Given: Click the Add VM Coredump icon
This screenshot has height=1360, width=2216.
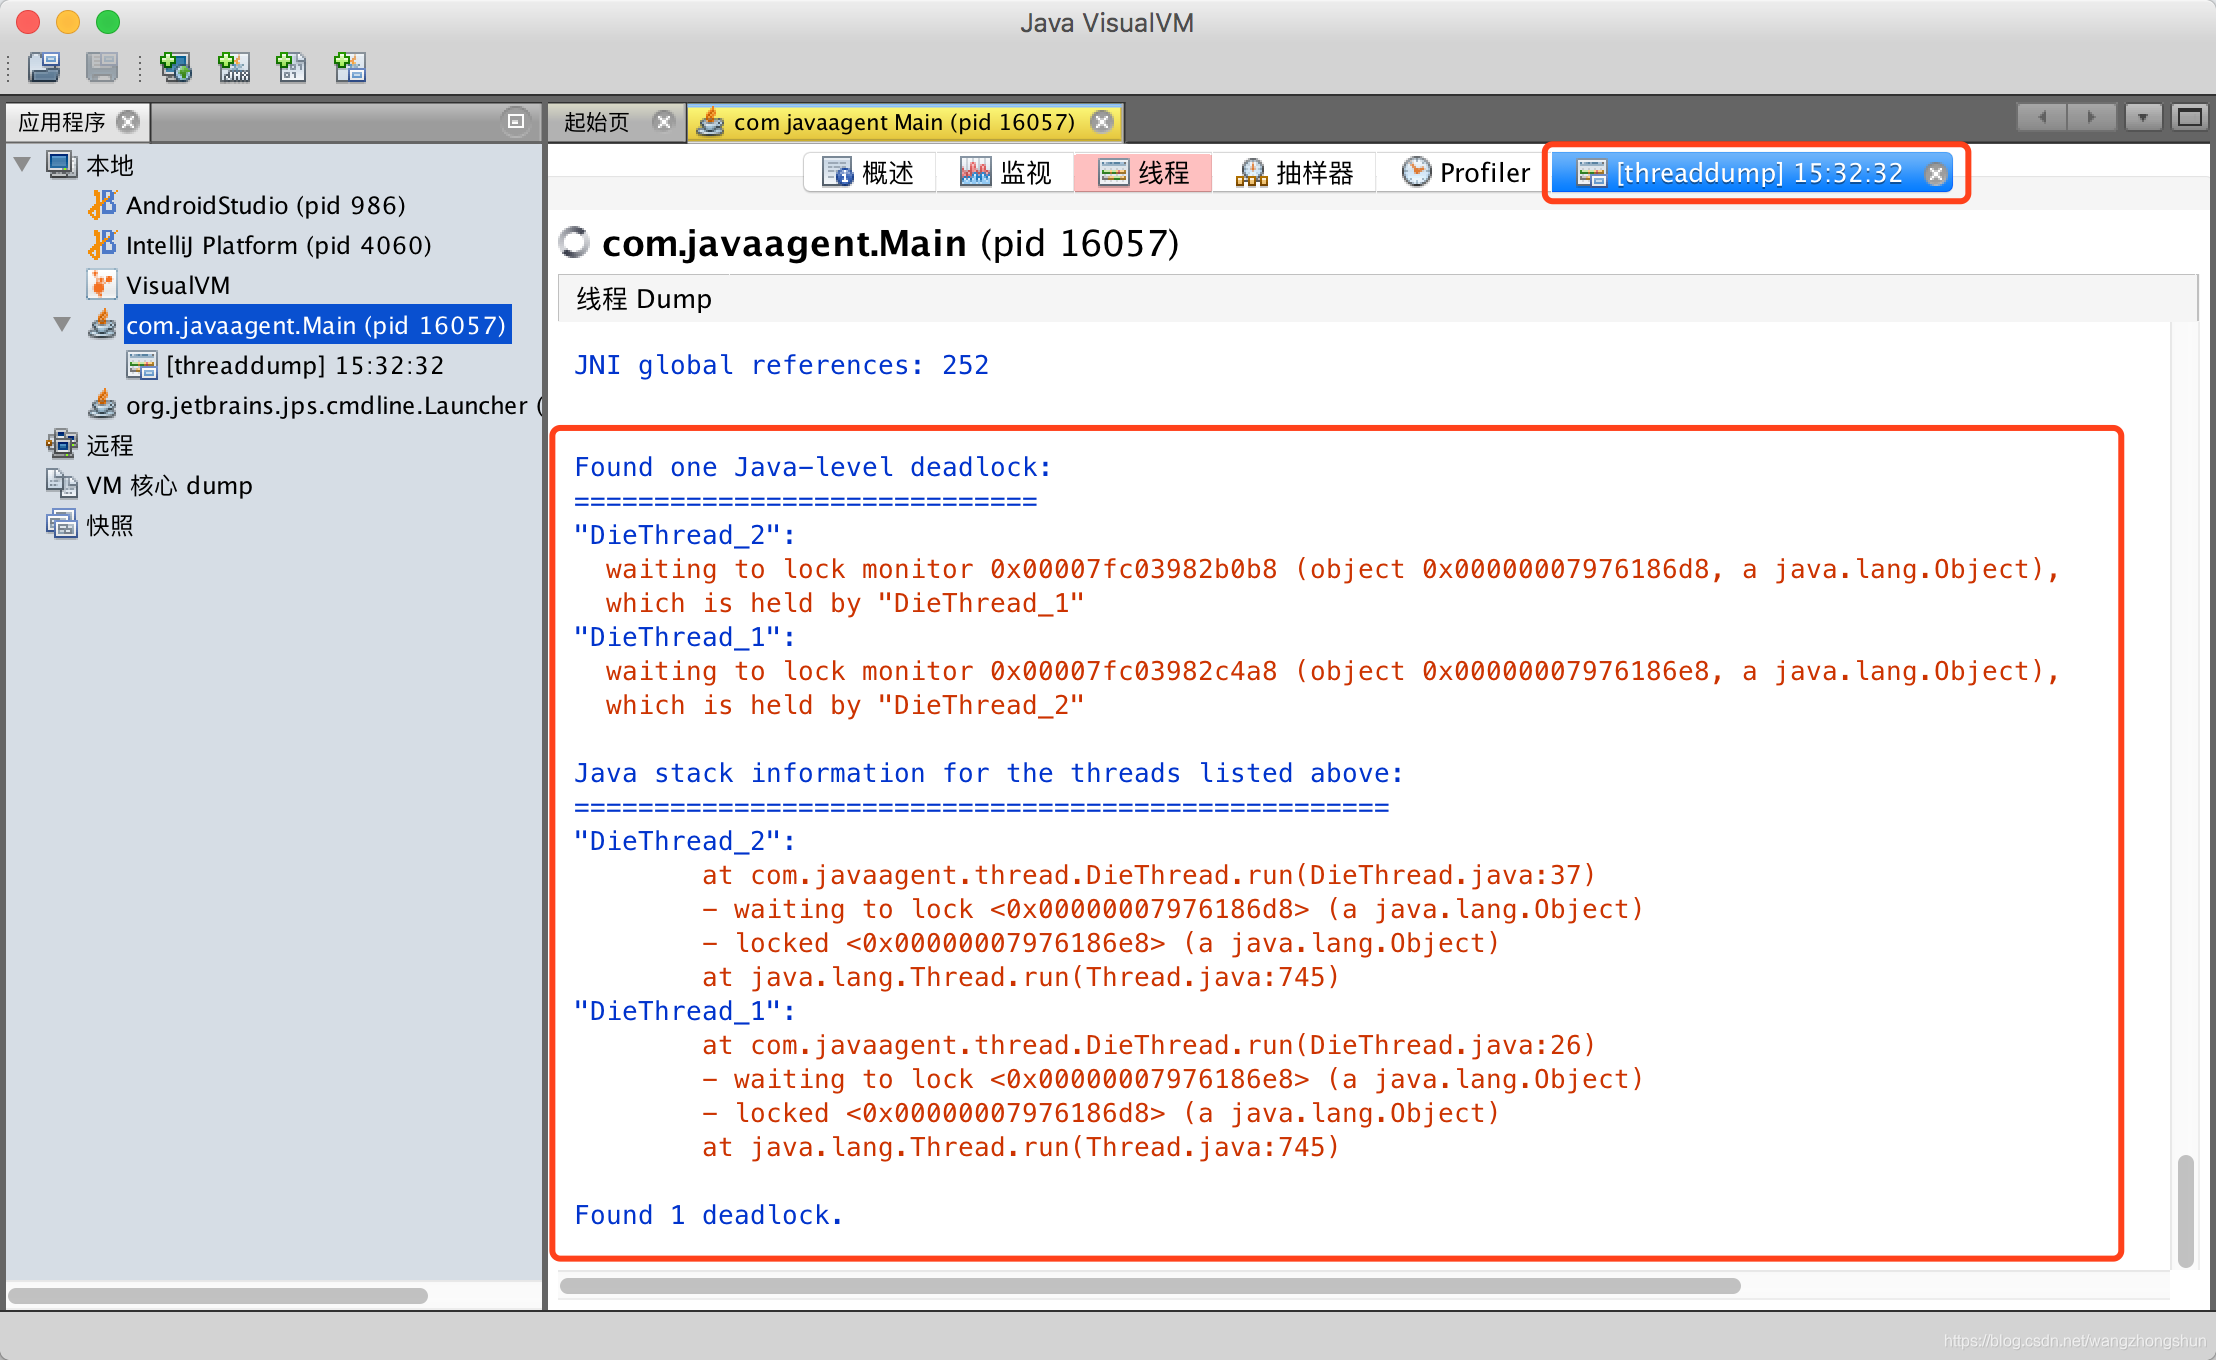Looking at the screenshot, I should pyautogui.click(x=291, y=67).
